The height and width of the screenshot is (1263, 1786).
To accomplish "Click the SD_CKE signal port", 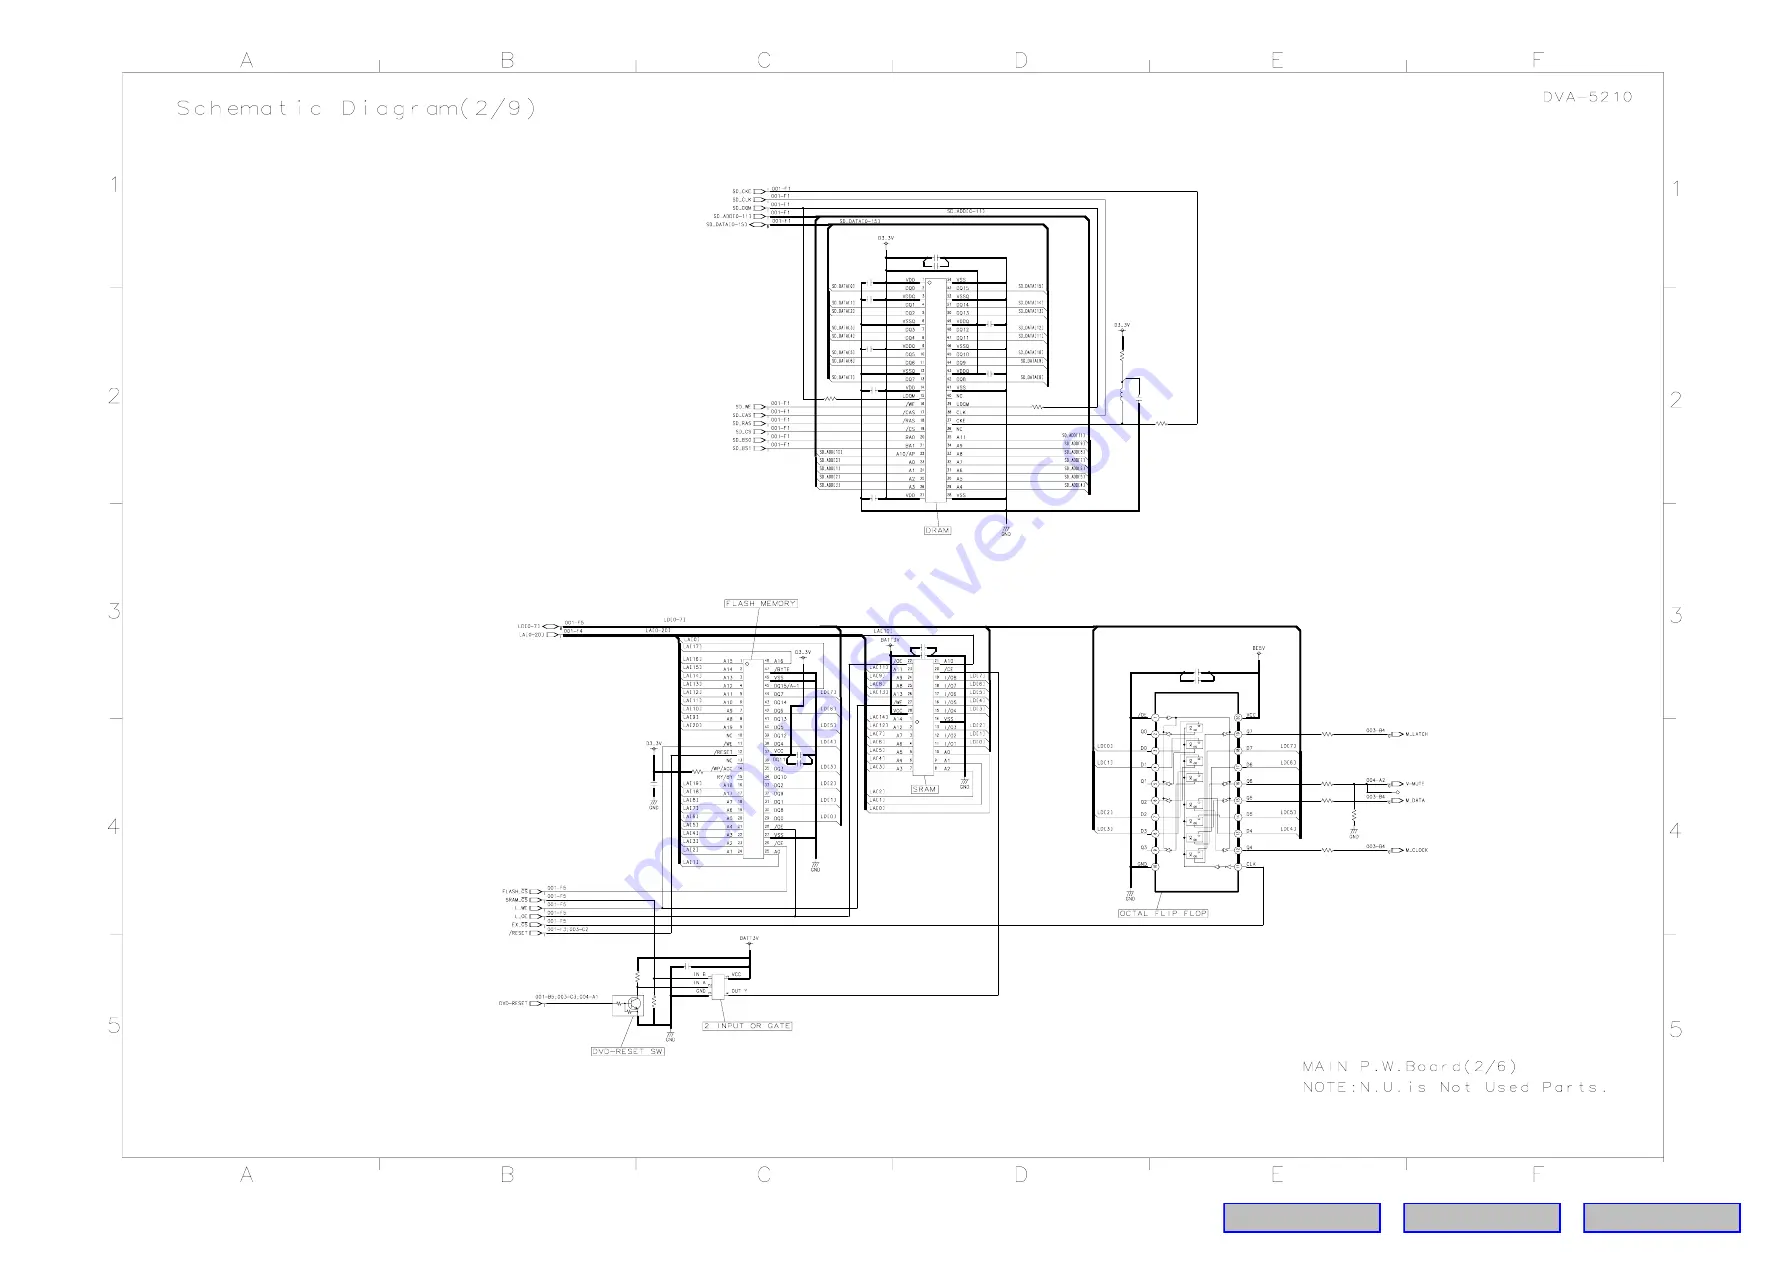I will click(759, 191).
